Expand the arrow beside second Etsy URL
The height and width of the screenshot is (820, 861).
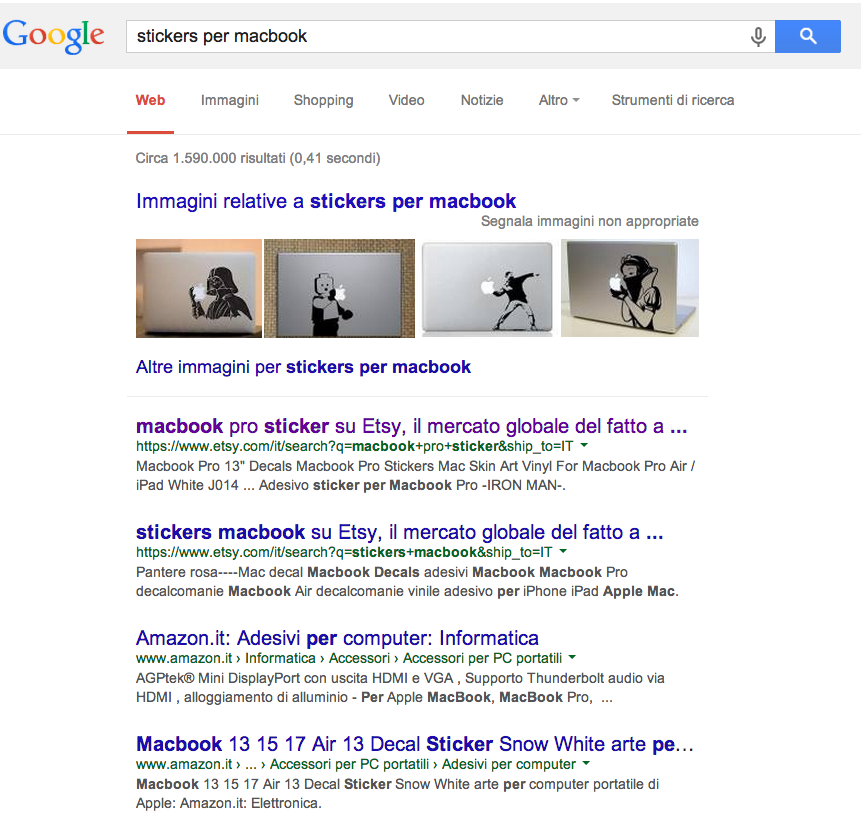[563, 551]
